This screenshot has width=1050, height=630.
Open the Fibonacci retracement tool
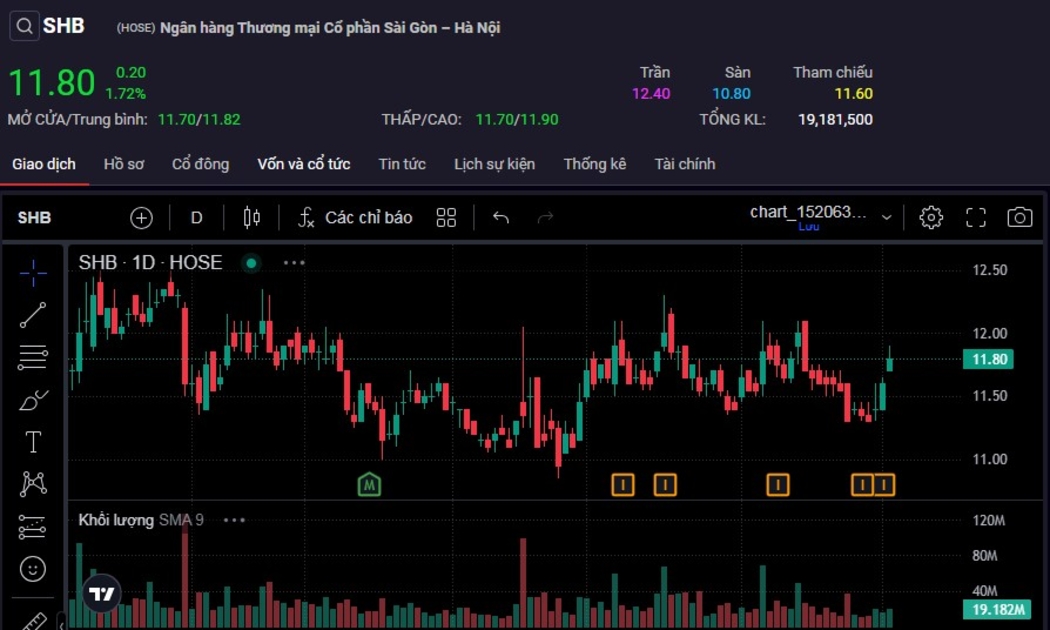33,357
